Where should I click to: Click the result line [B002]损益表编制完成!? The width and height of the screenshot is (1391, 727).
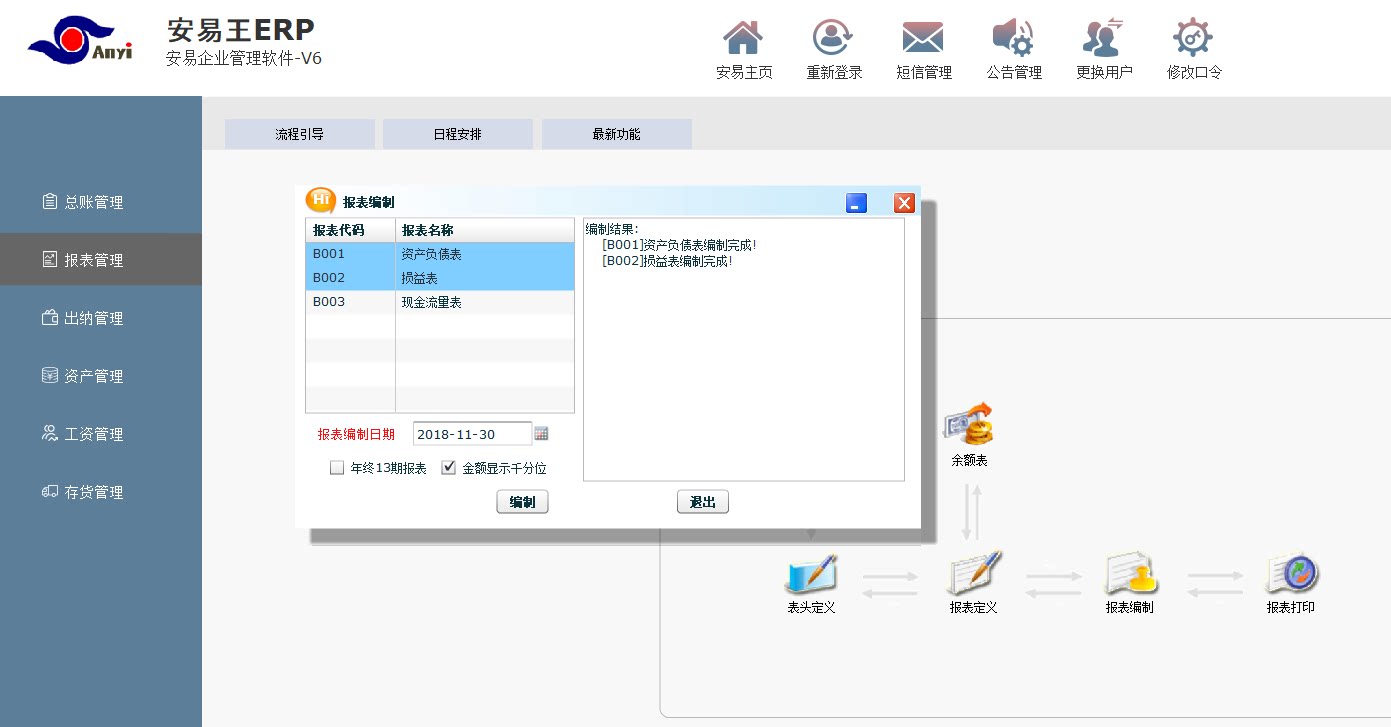click(x=667, y=261)
